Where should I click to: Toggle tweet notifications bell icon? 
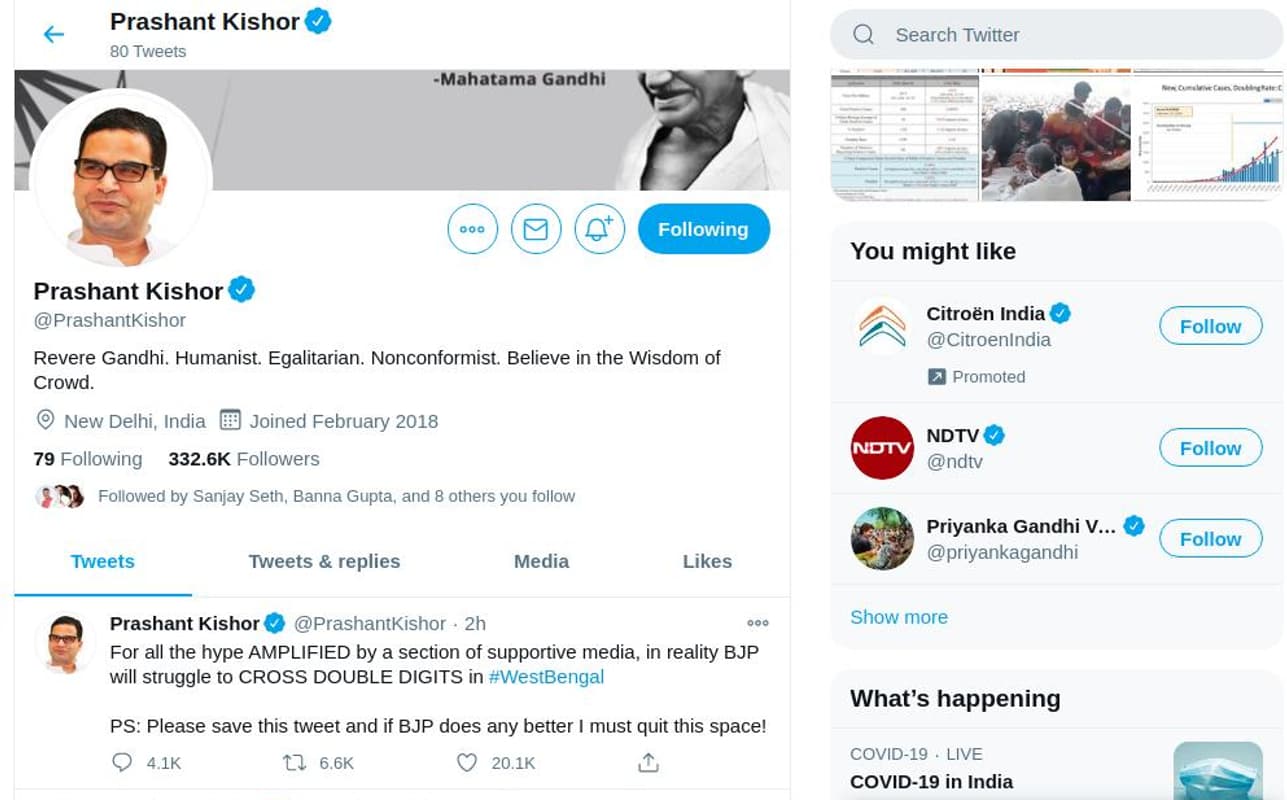tap(599, 229)
